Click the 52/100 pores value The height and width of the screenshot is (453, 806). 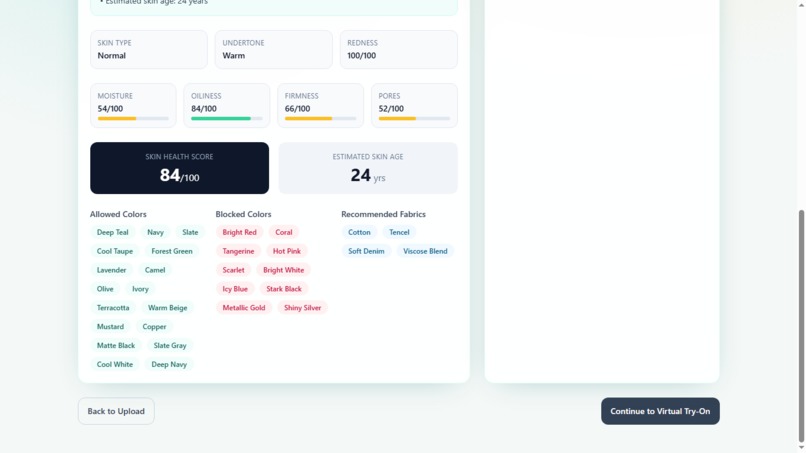(x=391, y=108)
